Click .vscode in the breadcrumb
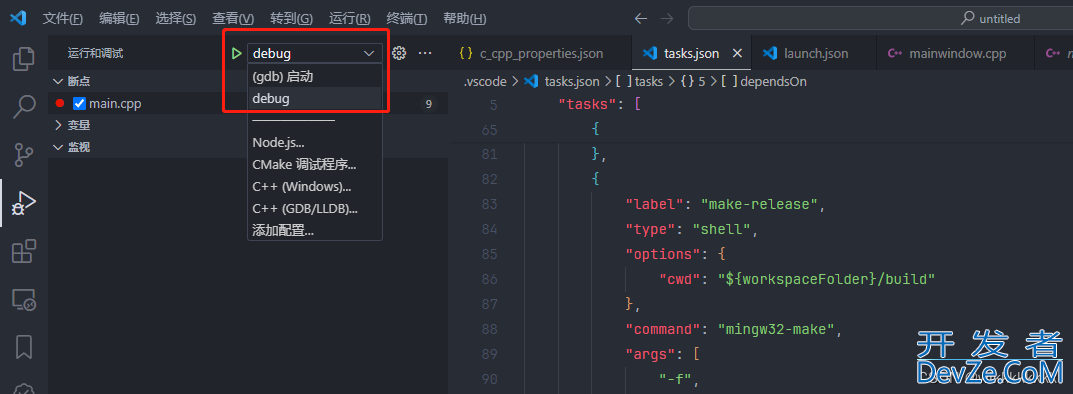Viewport: 1073px width, 394px height. click(485, 81)
